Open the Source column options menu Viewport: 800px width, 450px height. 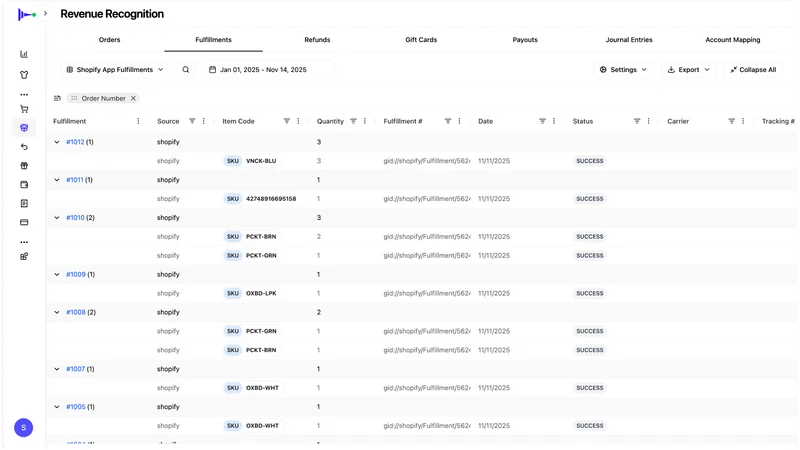click(x=204, y=121)
